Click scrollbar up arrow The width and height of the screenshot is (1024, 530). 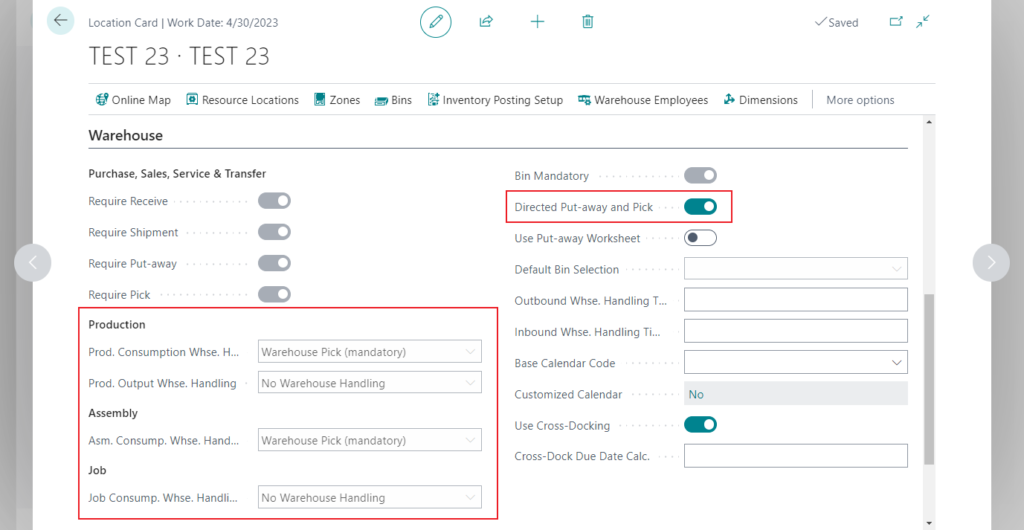pyautogui.click(x=929, y=122)
